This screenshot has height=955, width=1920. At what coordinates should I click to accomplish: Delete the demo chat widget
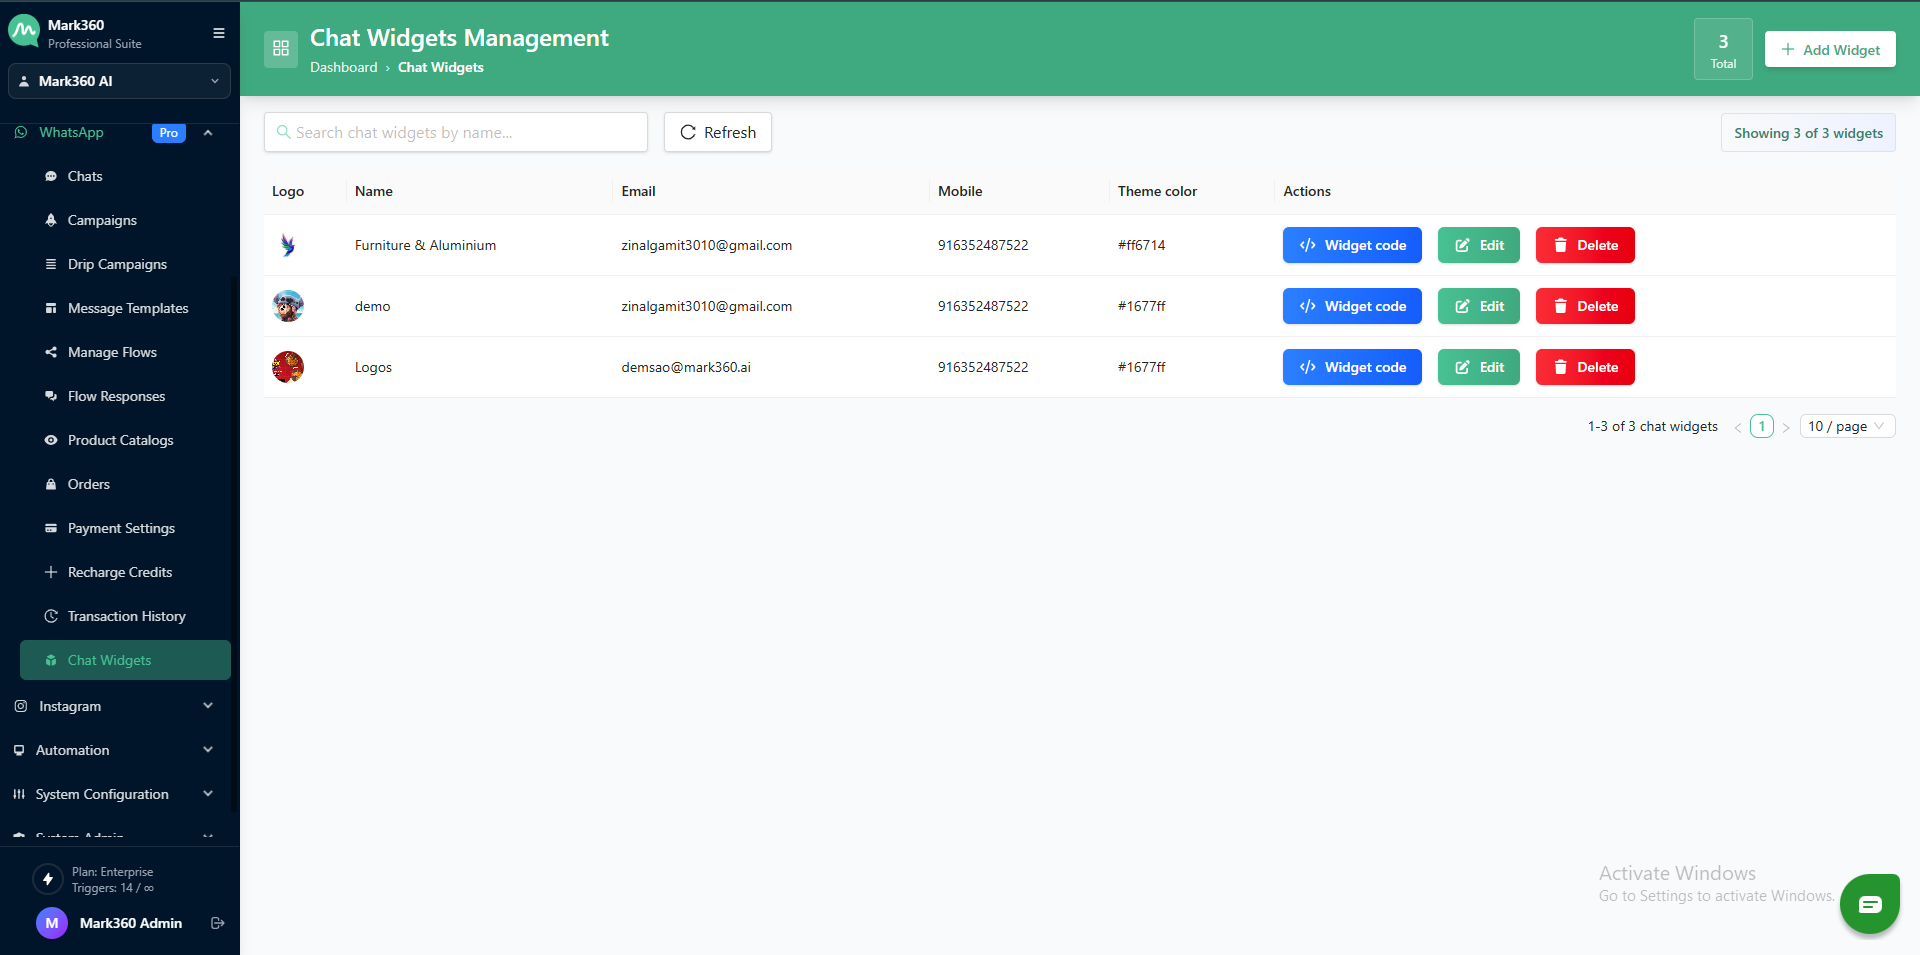click(x=1584, y=306)
